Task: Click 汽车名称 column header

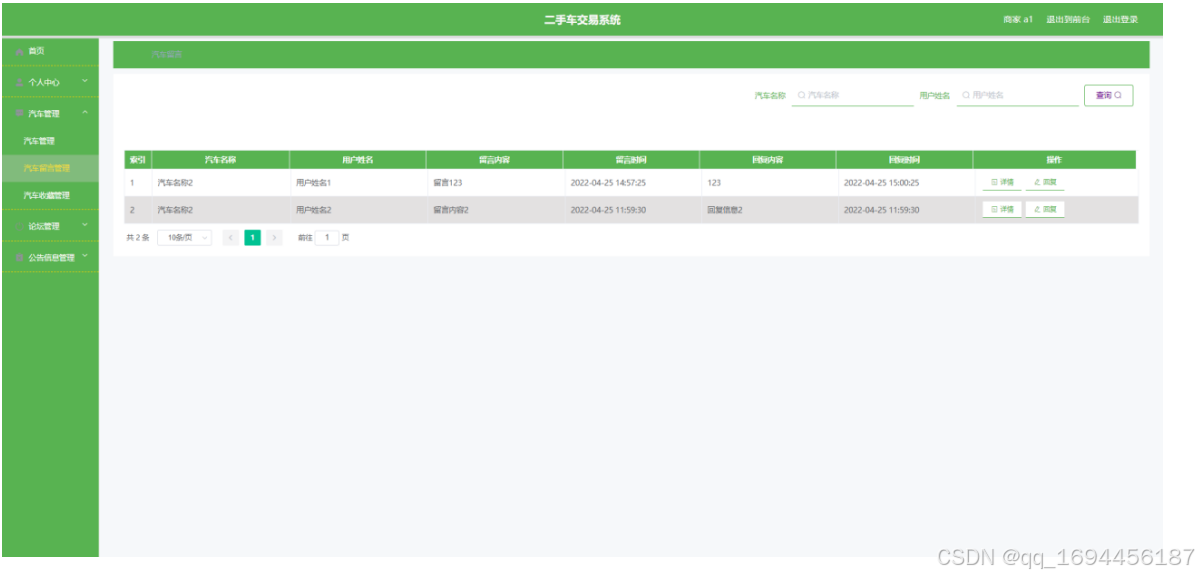Action: tap(220, 160)
